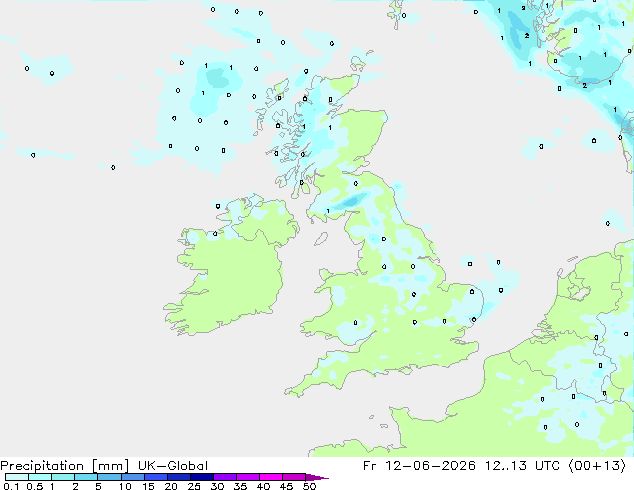Click the 30 mm purple legend swatch
This screenshot has width=634, height=490.
tap(225, 477)
